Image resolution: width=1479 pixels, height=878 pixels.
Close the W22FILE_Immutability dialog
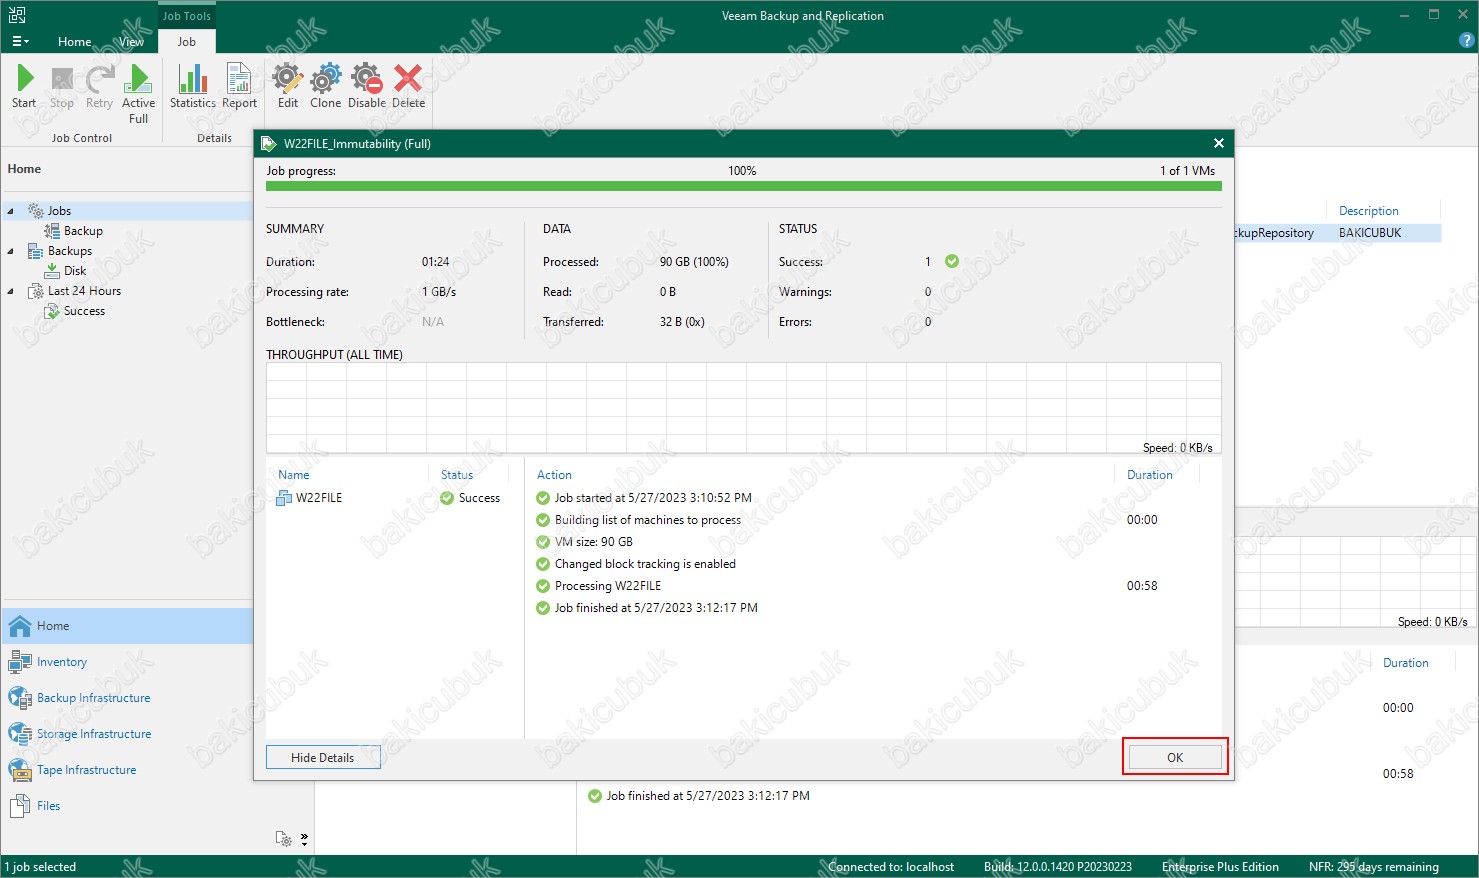point(1218,143)
